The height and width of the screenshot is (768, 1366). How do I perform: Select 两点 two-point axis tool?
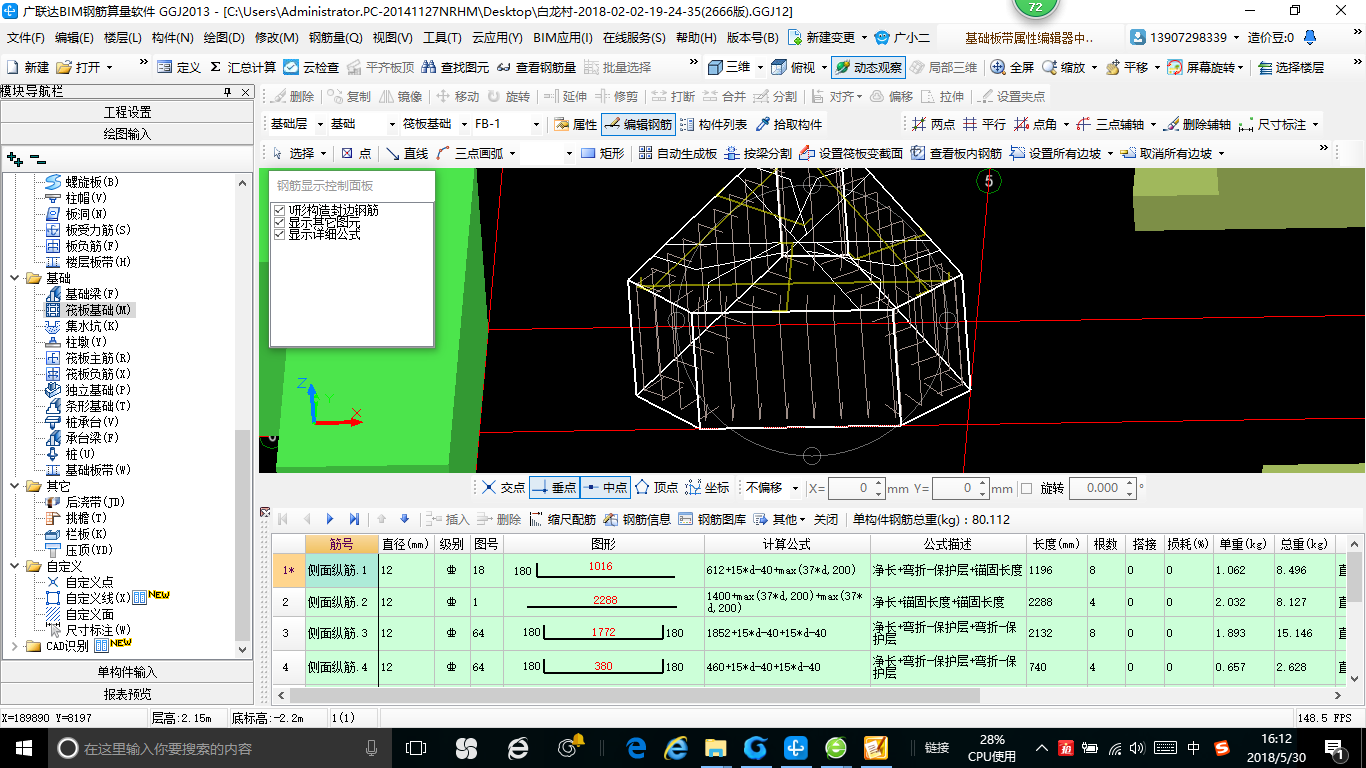point(934,125)
